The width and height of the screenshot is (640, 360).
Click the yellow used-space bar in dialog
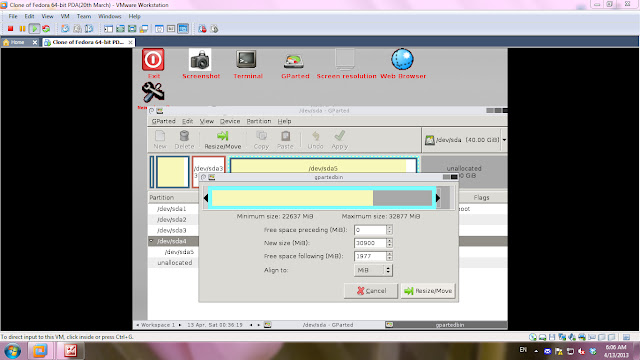point(292,198)
